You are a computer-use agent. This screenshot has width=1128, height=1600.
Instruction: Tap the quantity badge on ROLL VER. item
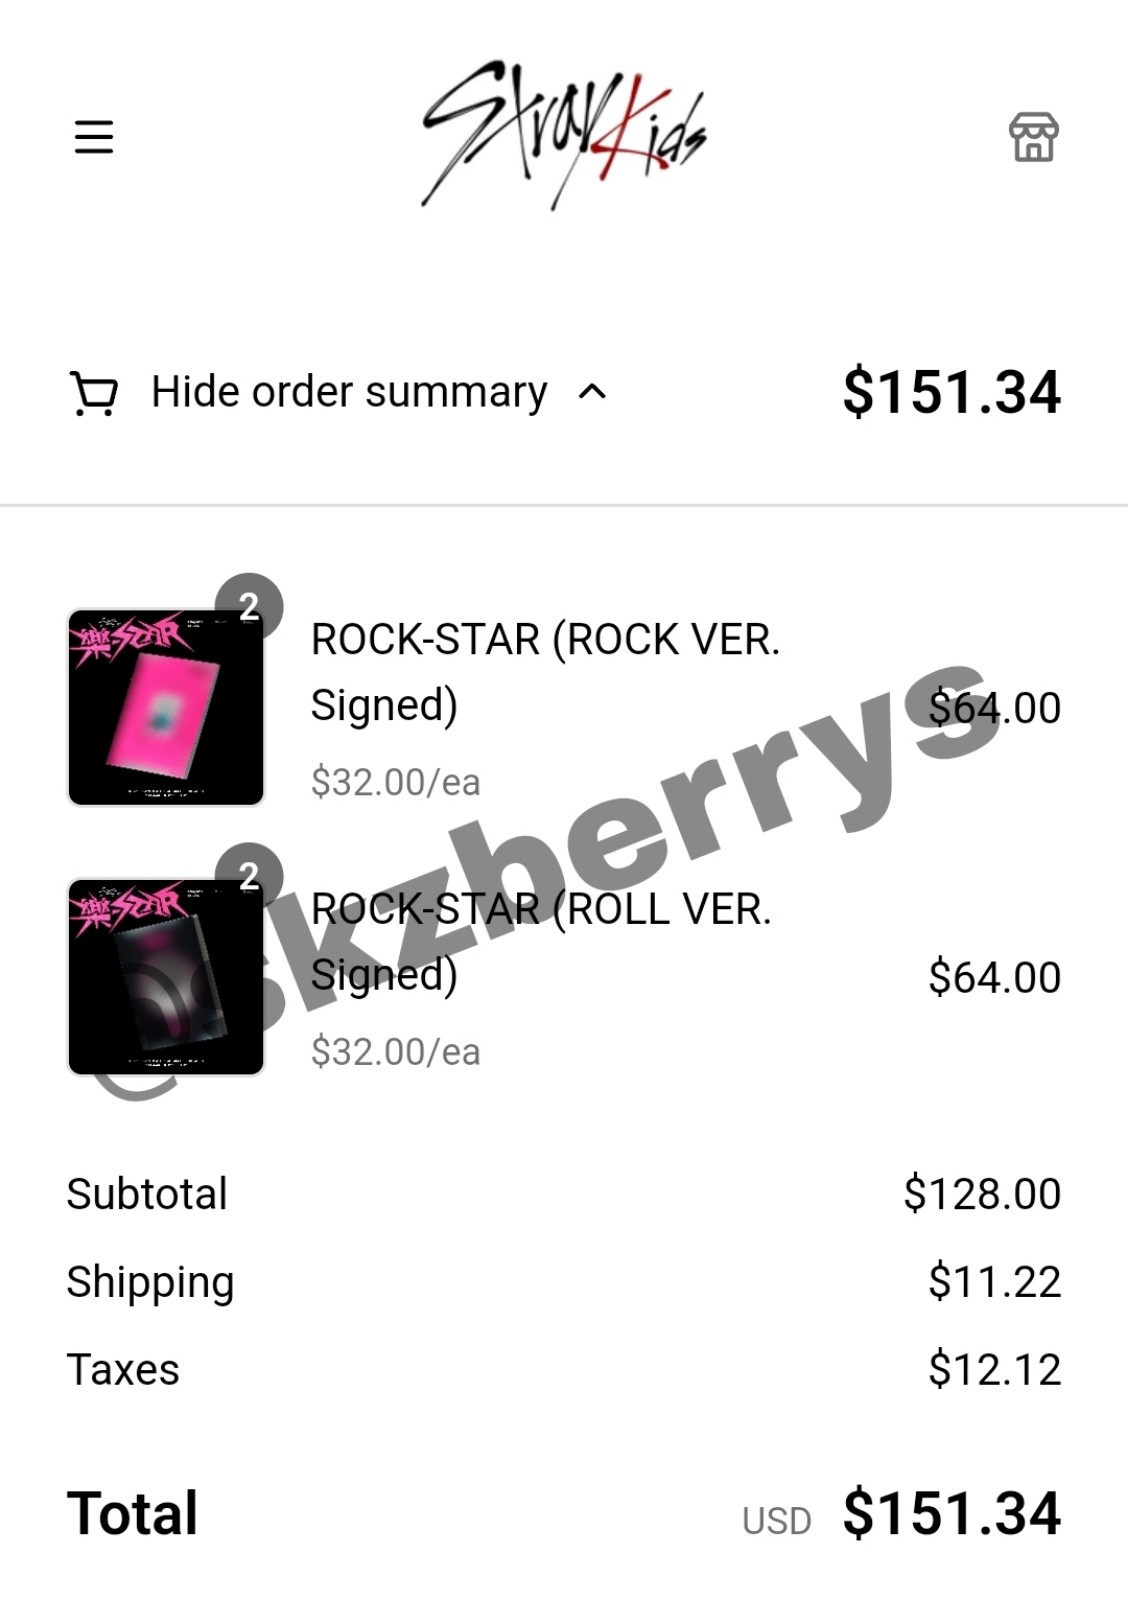pyautogui.click(x=249, y=876)
